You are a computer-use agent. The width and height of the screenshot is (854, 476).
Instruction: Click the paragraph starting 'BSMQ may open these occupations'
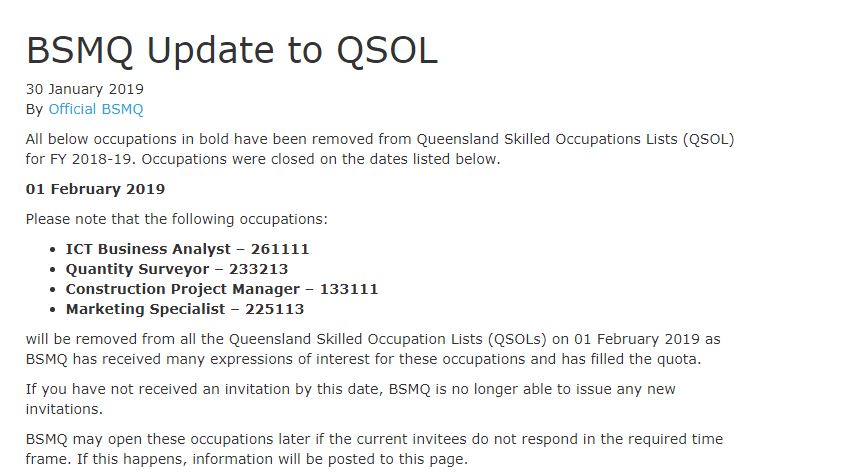click(374, 449)
